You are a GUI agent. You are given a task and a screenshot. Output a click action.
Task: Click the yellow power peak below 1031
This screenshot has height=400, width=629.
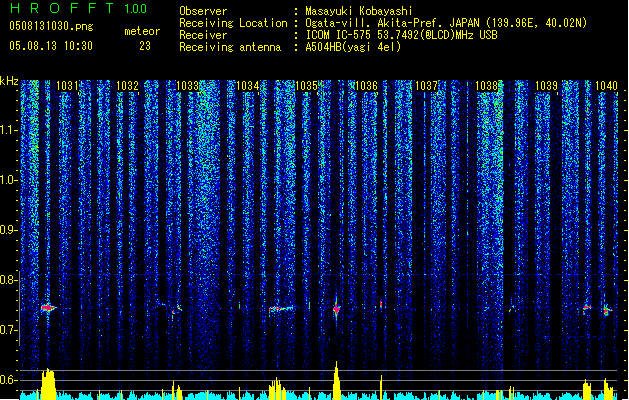[48, 384]
